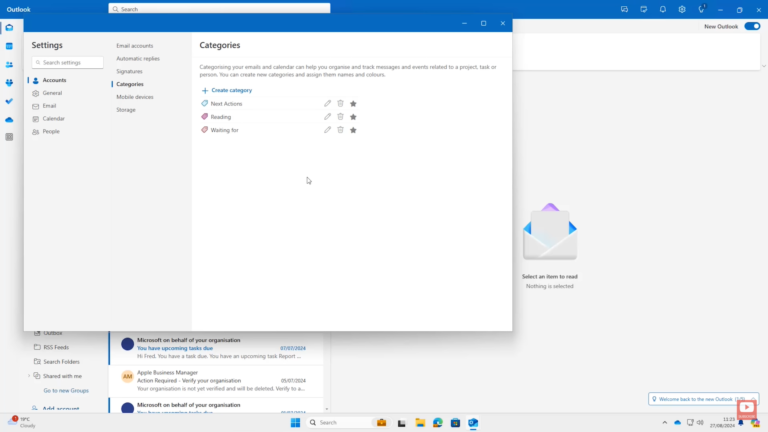Screen dimensions: 768x432
Task: Toggle favourite star for Reading category
Action: click(353, 117)
